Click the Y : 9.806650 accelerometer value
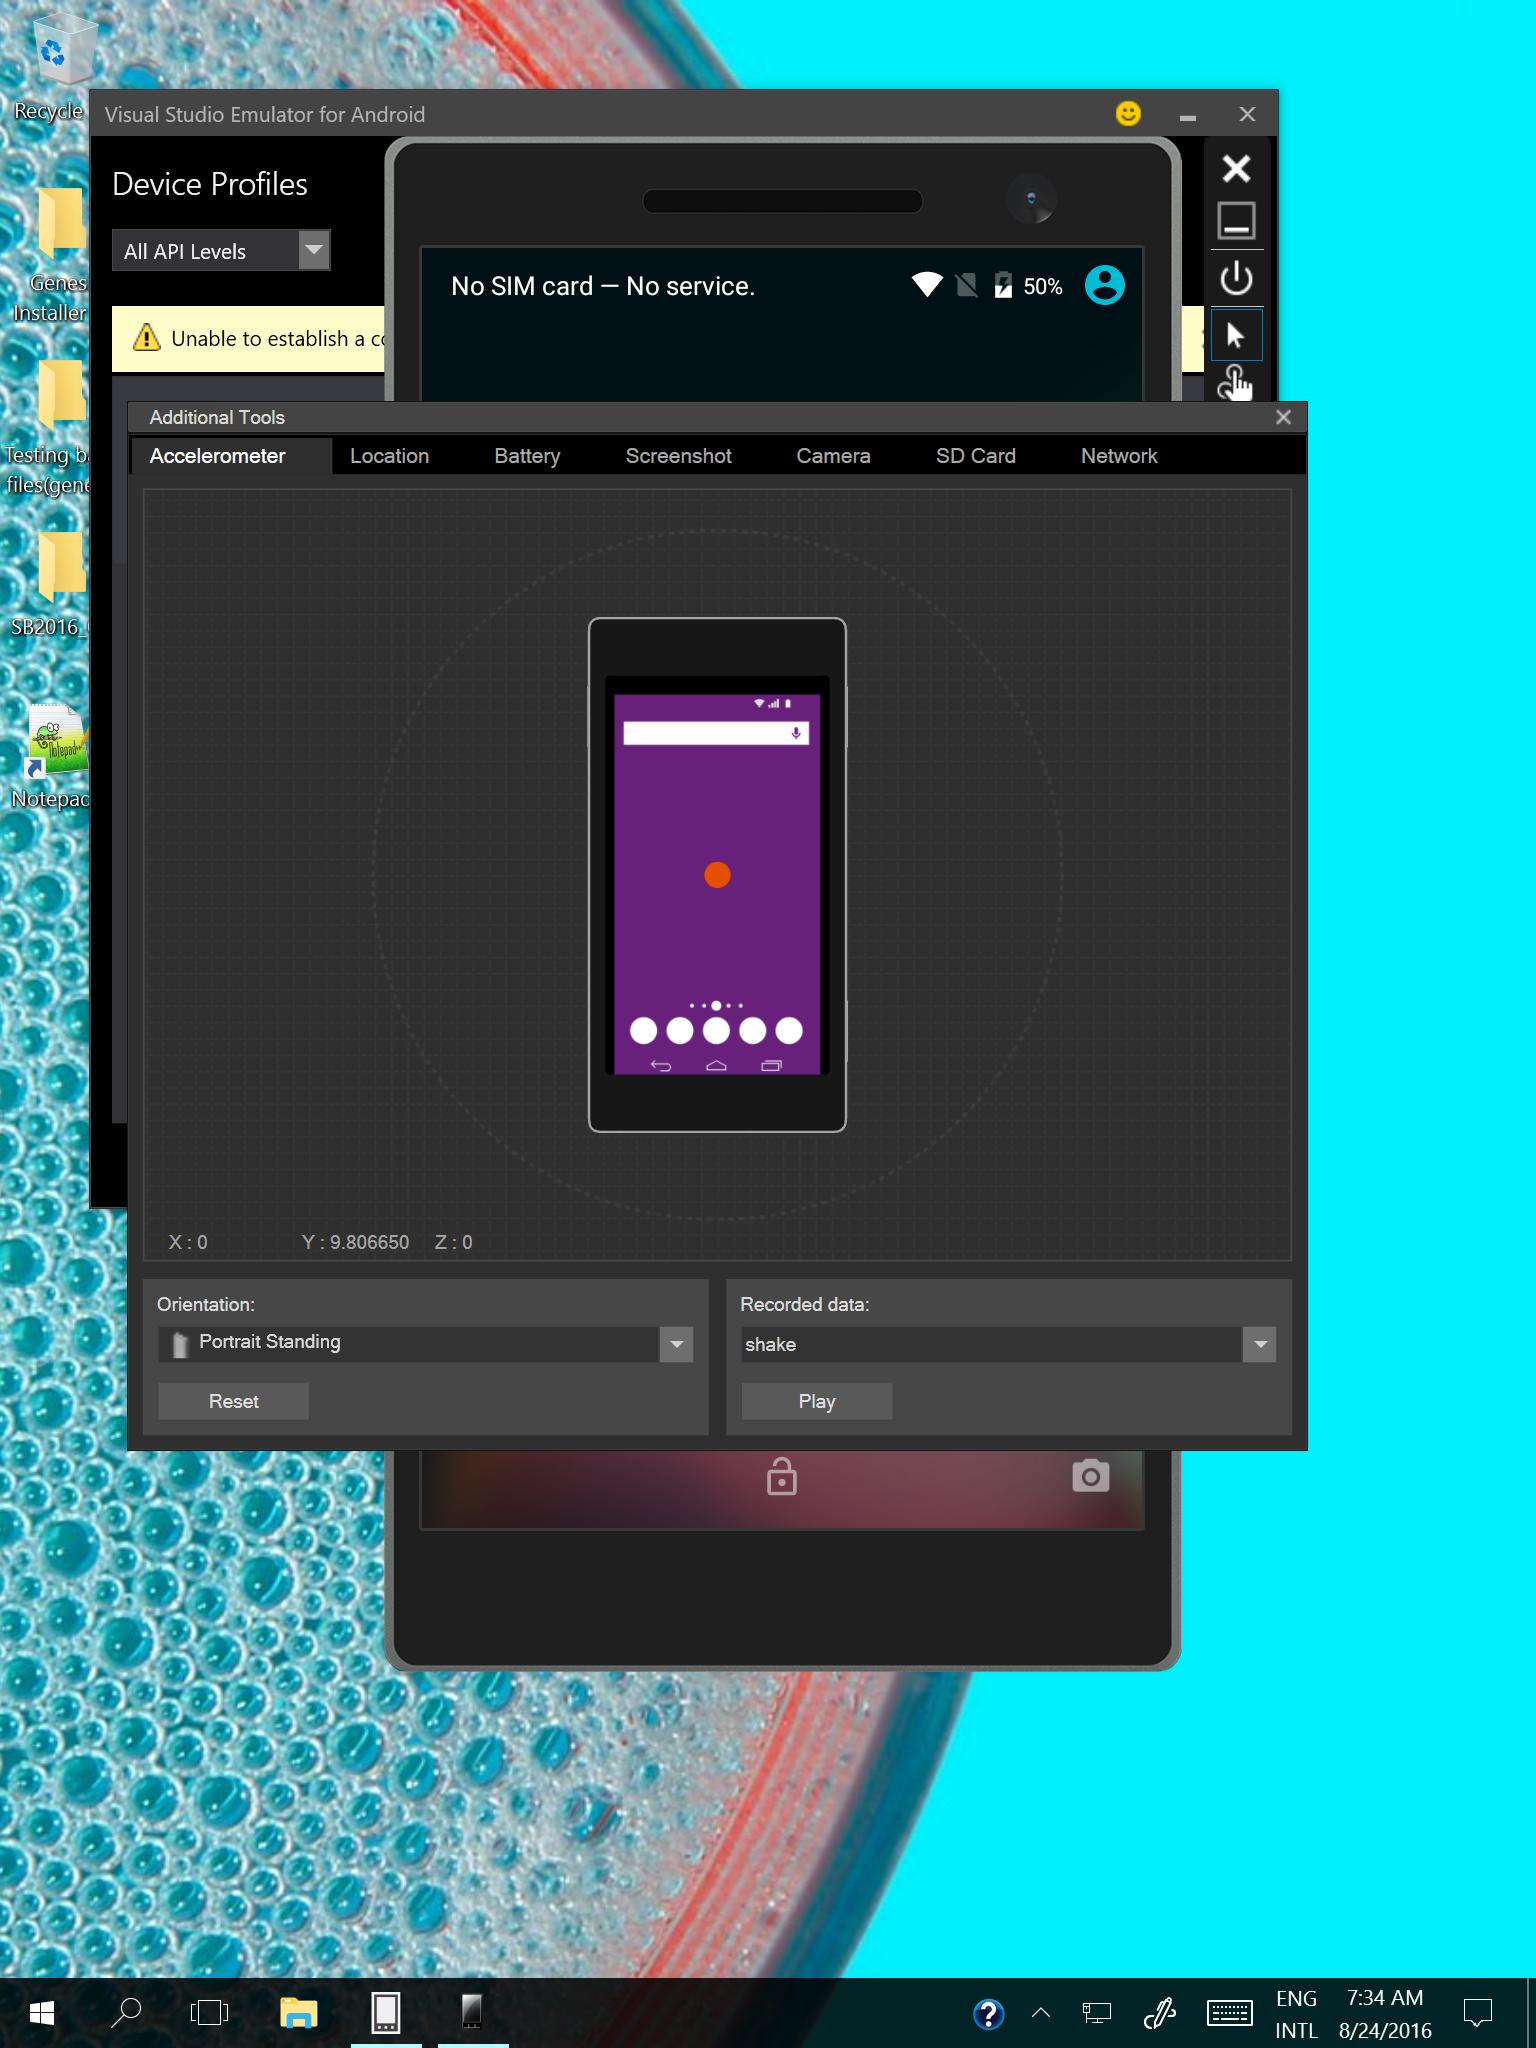Image resolution: width=1536 pixels, height=2048 pixels. click(x=355, y=1242)
